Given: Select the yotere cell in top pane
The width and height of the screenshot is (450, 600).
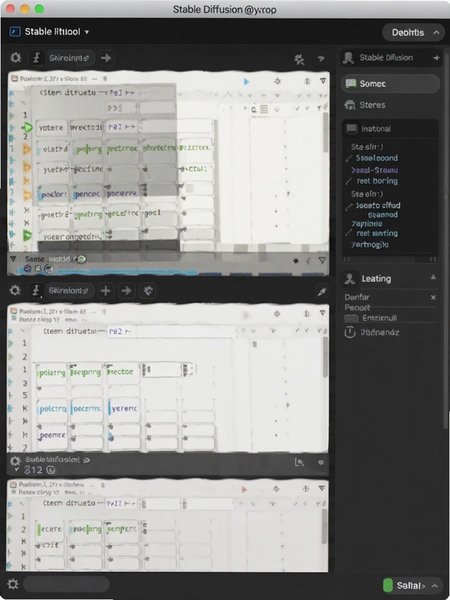Looking at the screenshot, I should 51,127.
